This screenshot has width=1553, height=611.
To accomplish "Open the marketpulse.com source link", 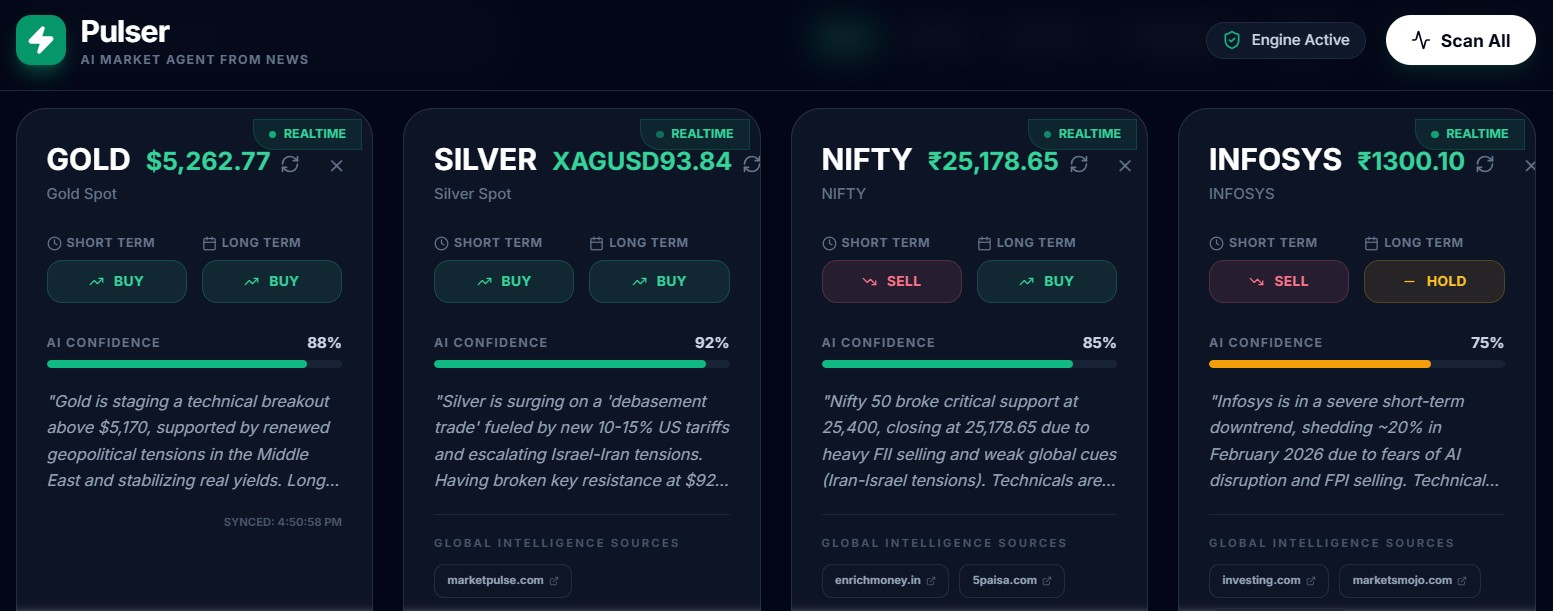I will pos(502,580).
